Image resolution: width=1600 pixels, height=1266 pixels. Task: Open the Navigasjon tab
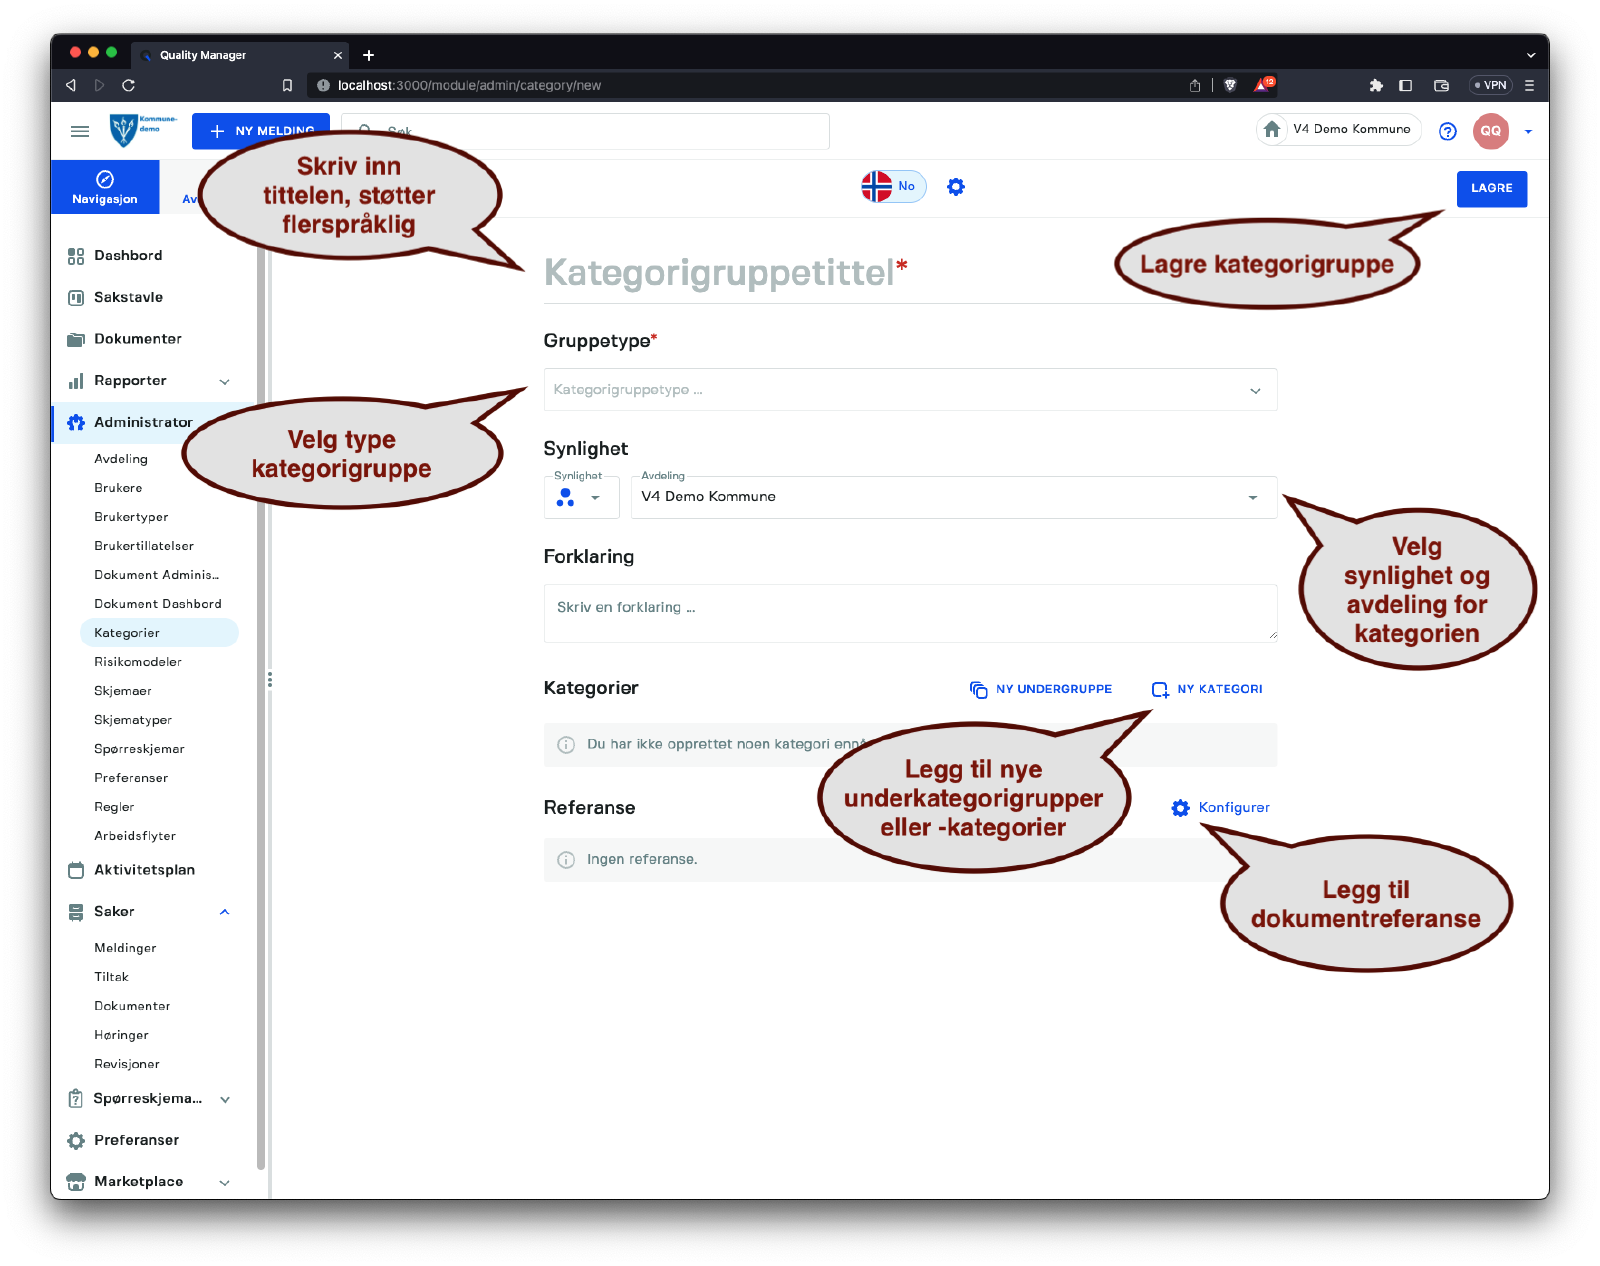tap(105, 187)
